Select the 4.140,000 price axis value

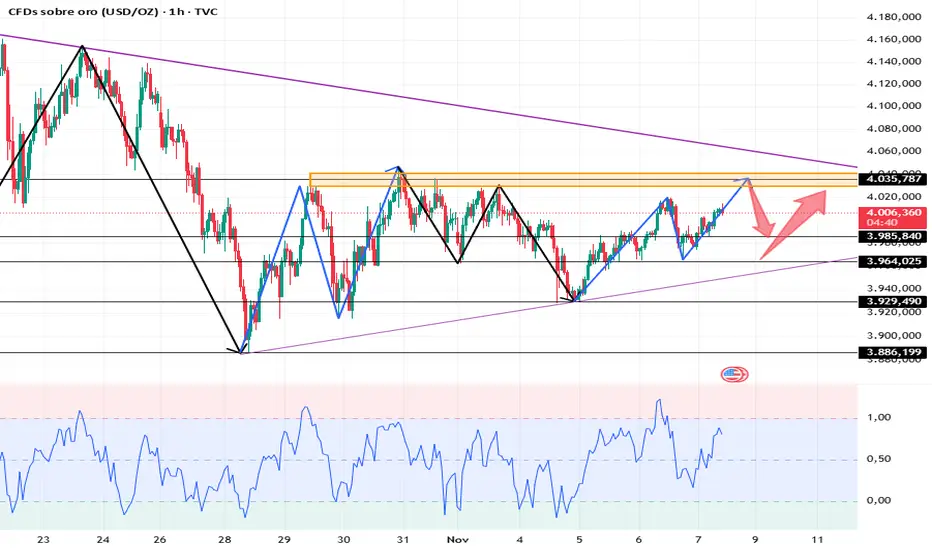[x=894, y=61]
